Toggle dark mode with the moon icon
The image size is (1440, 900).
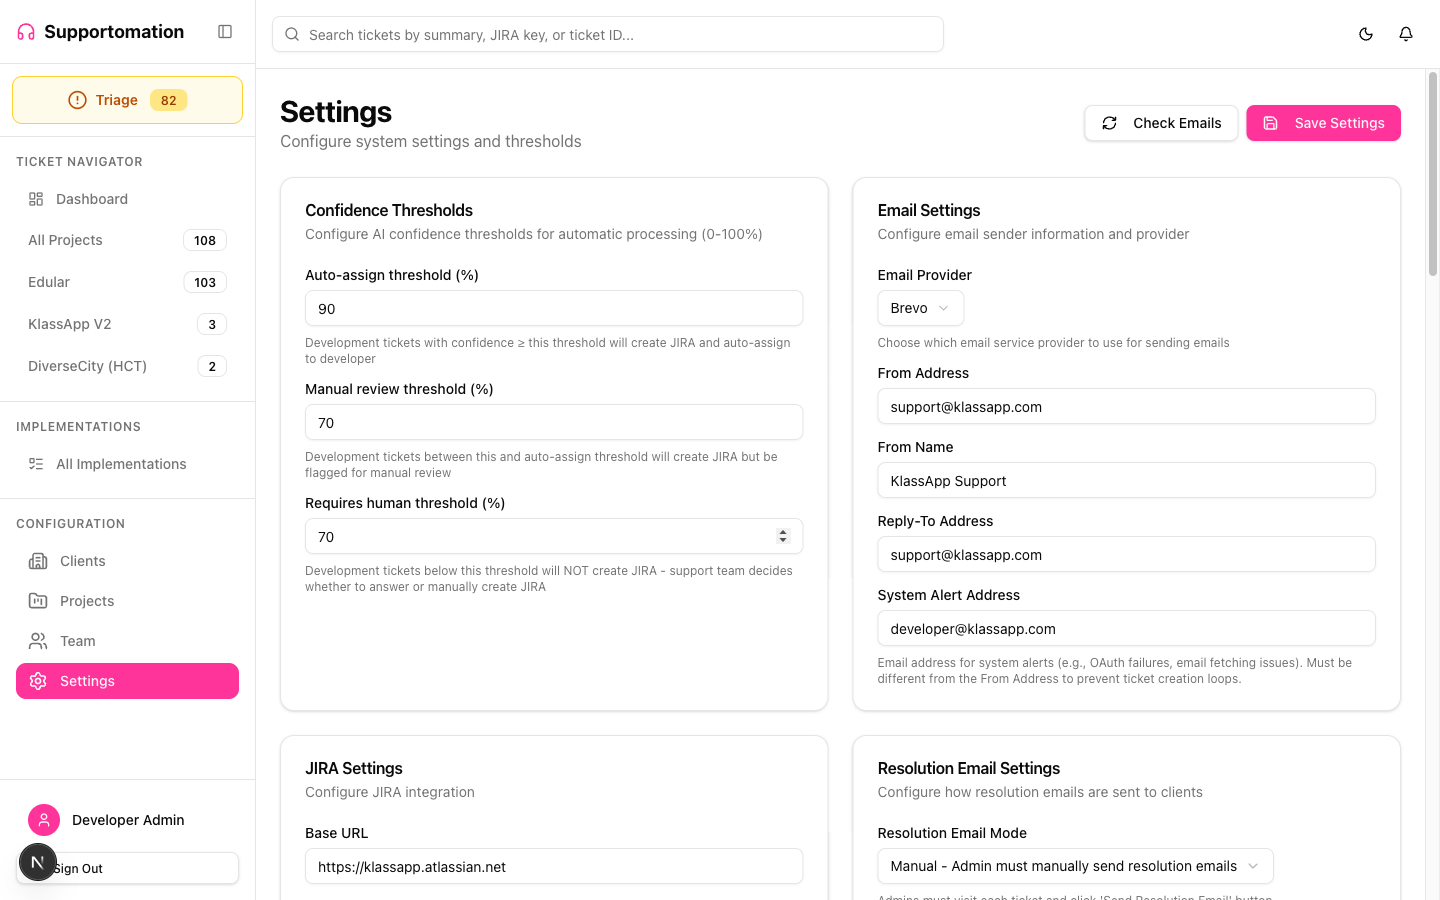1365,33
